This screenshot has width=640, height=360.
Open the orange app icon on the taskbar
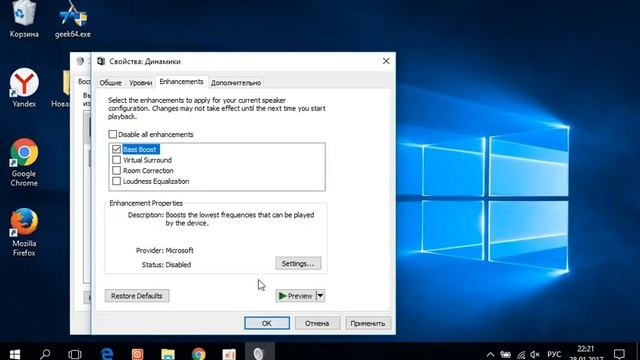pyautogui.click(x=138, y=354)
